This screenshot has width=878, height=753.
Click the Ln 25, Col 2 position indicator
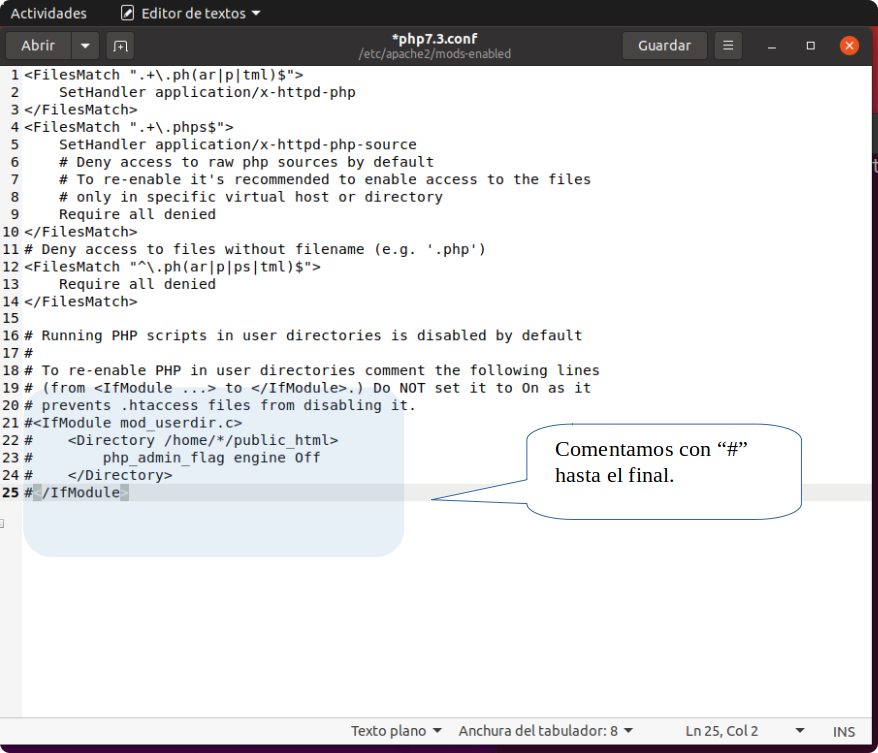coord(722,731)
